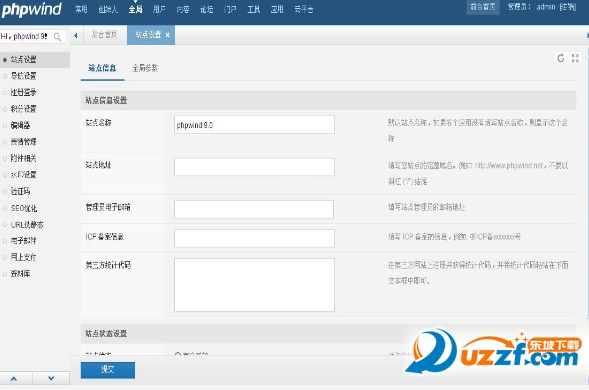Screen dimensions: 589x390
Task: Toggle fullscreen with the expand icon
Action: 575,58
